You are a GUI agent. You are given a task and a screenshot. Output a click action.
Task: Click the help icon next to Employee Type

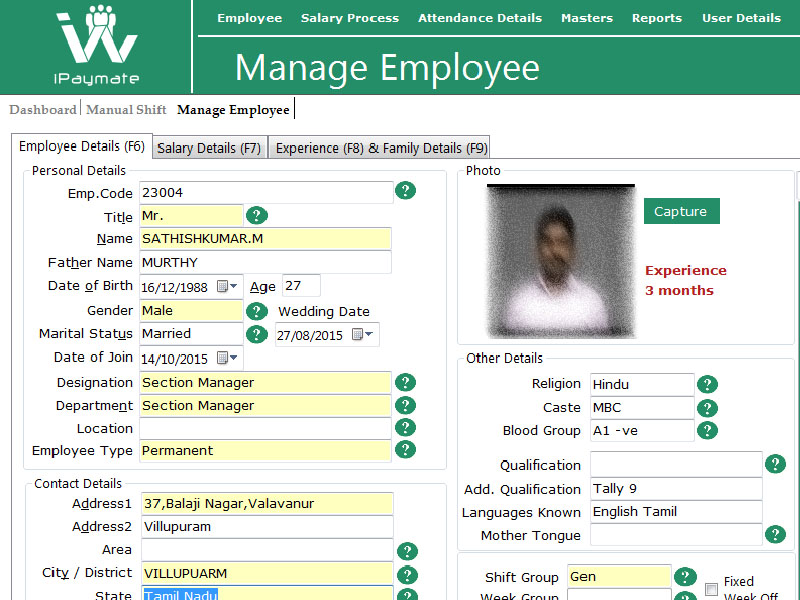click(x=405, y=450)
